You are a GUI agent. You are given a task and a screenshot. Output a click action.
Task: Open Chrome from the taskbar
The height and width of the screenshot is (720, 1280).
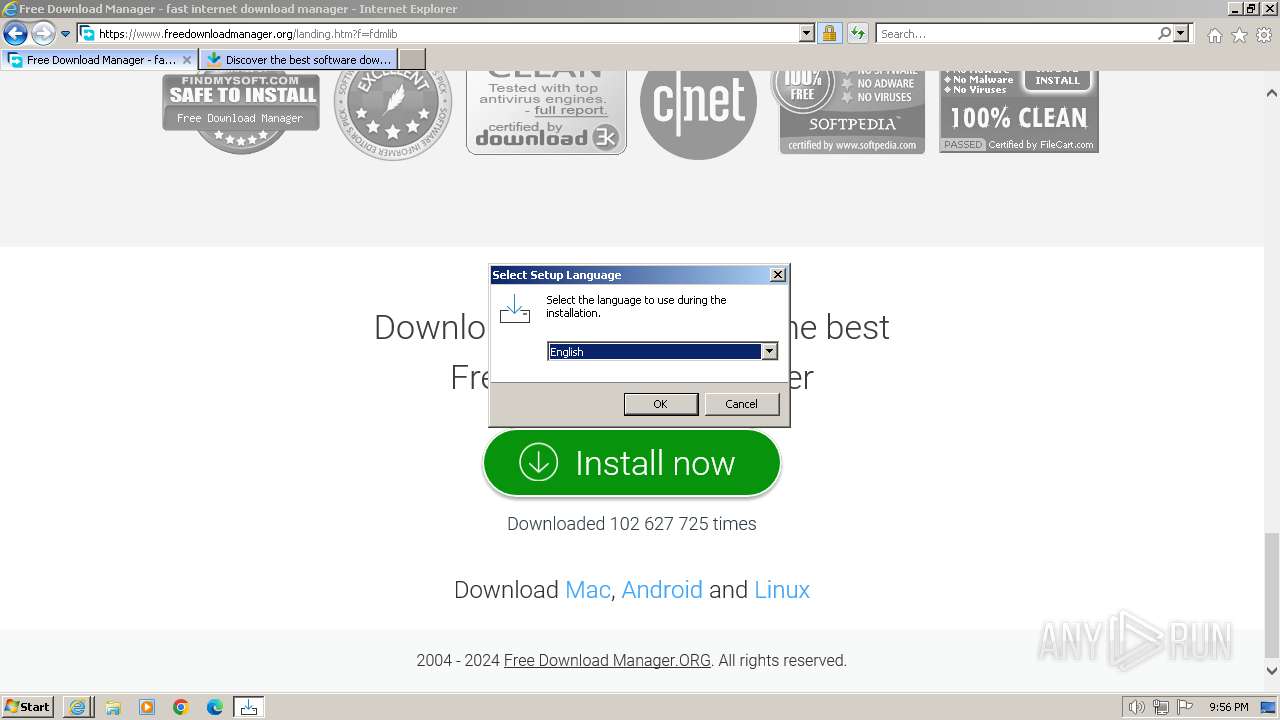181,707
